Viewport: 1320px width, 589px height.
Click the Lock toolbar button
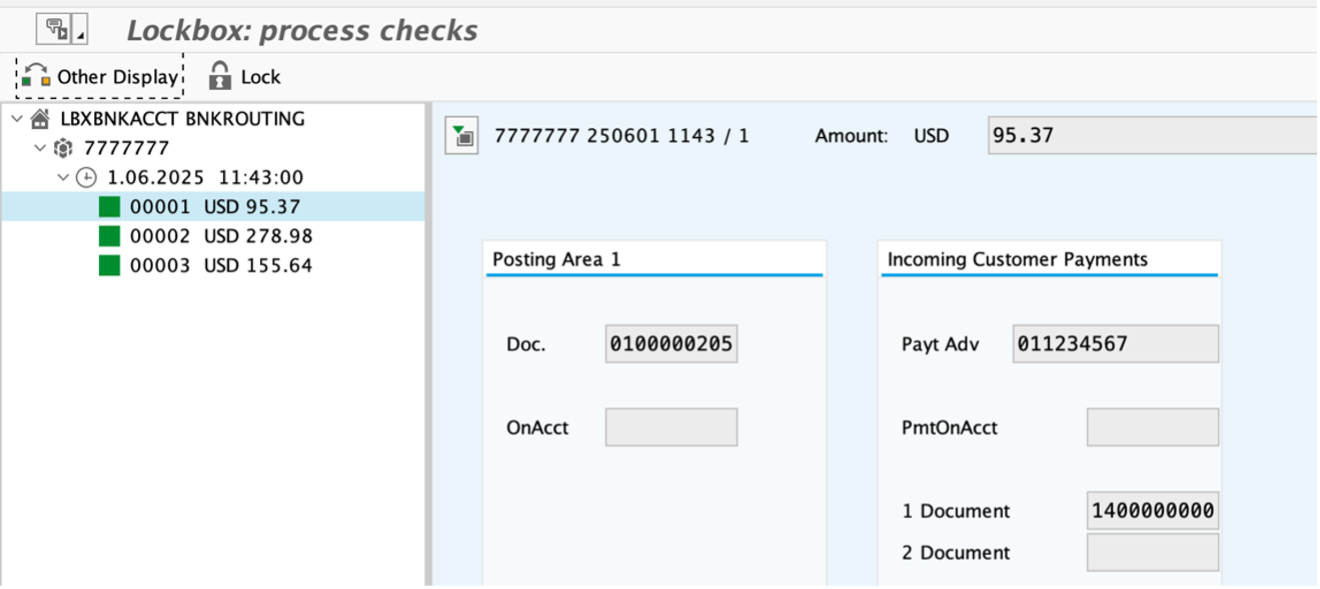[245, 76]
